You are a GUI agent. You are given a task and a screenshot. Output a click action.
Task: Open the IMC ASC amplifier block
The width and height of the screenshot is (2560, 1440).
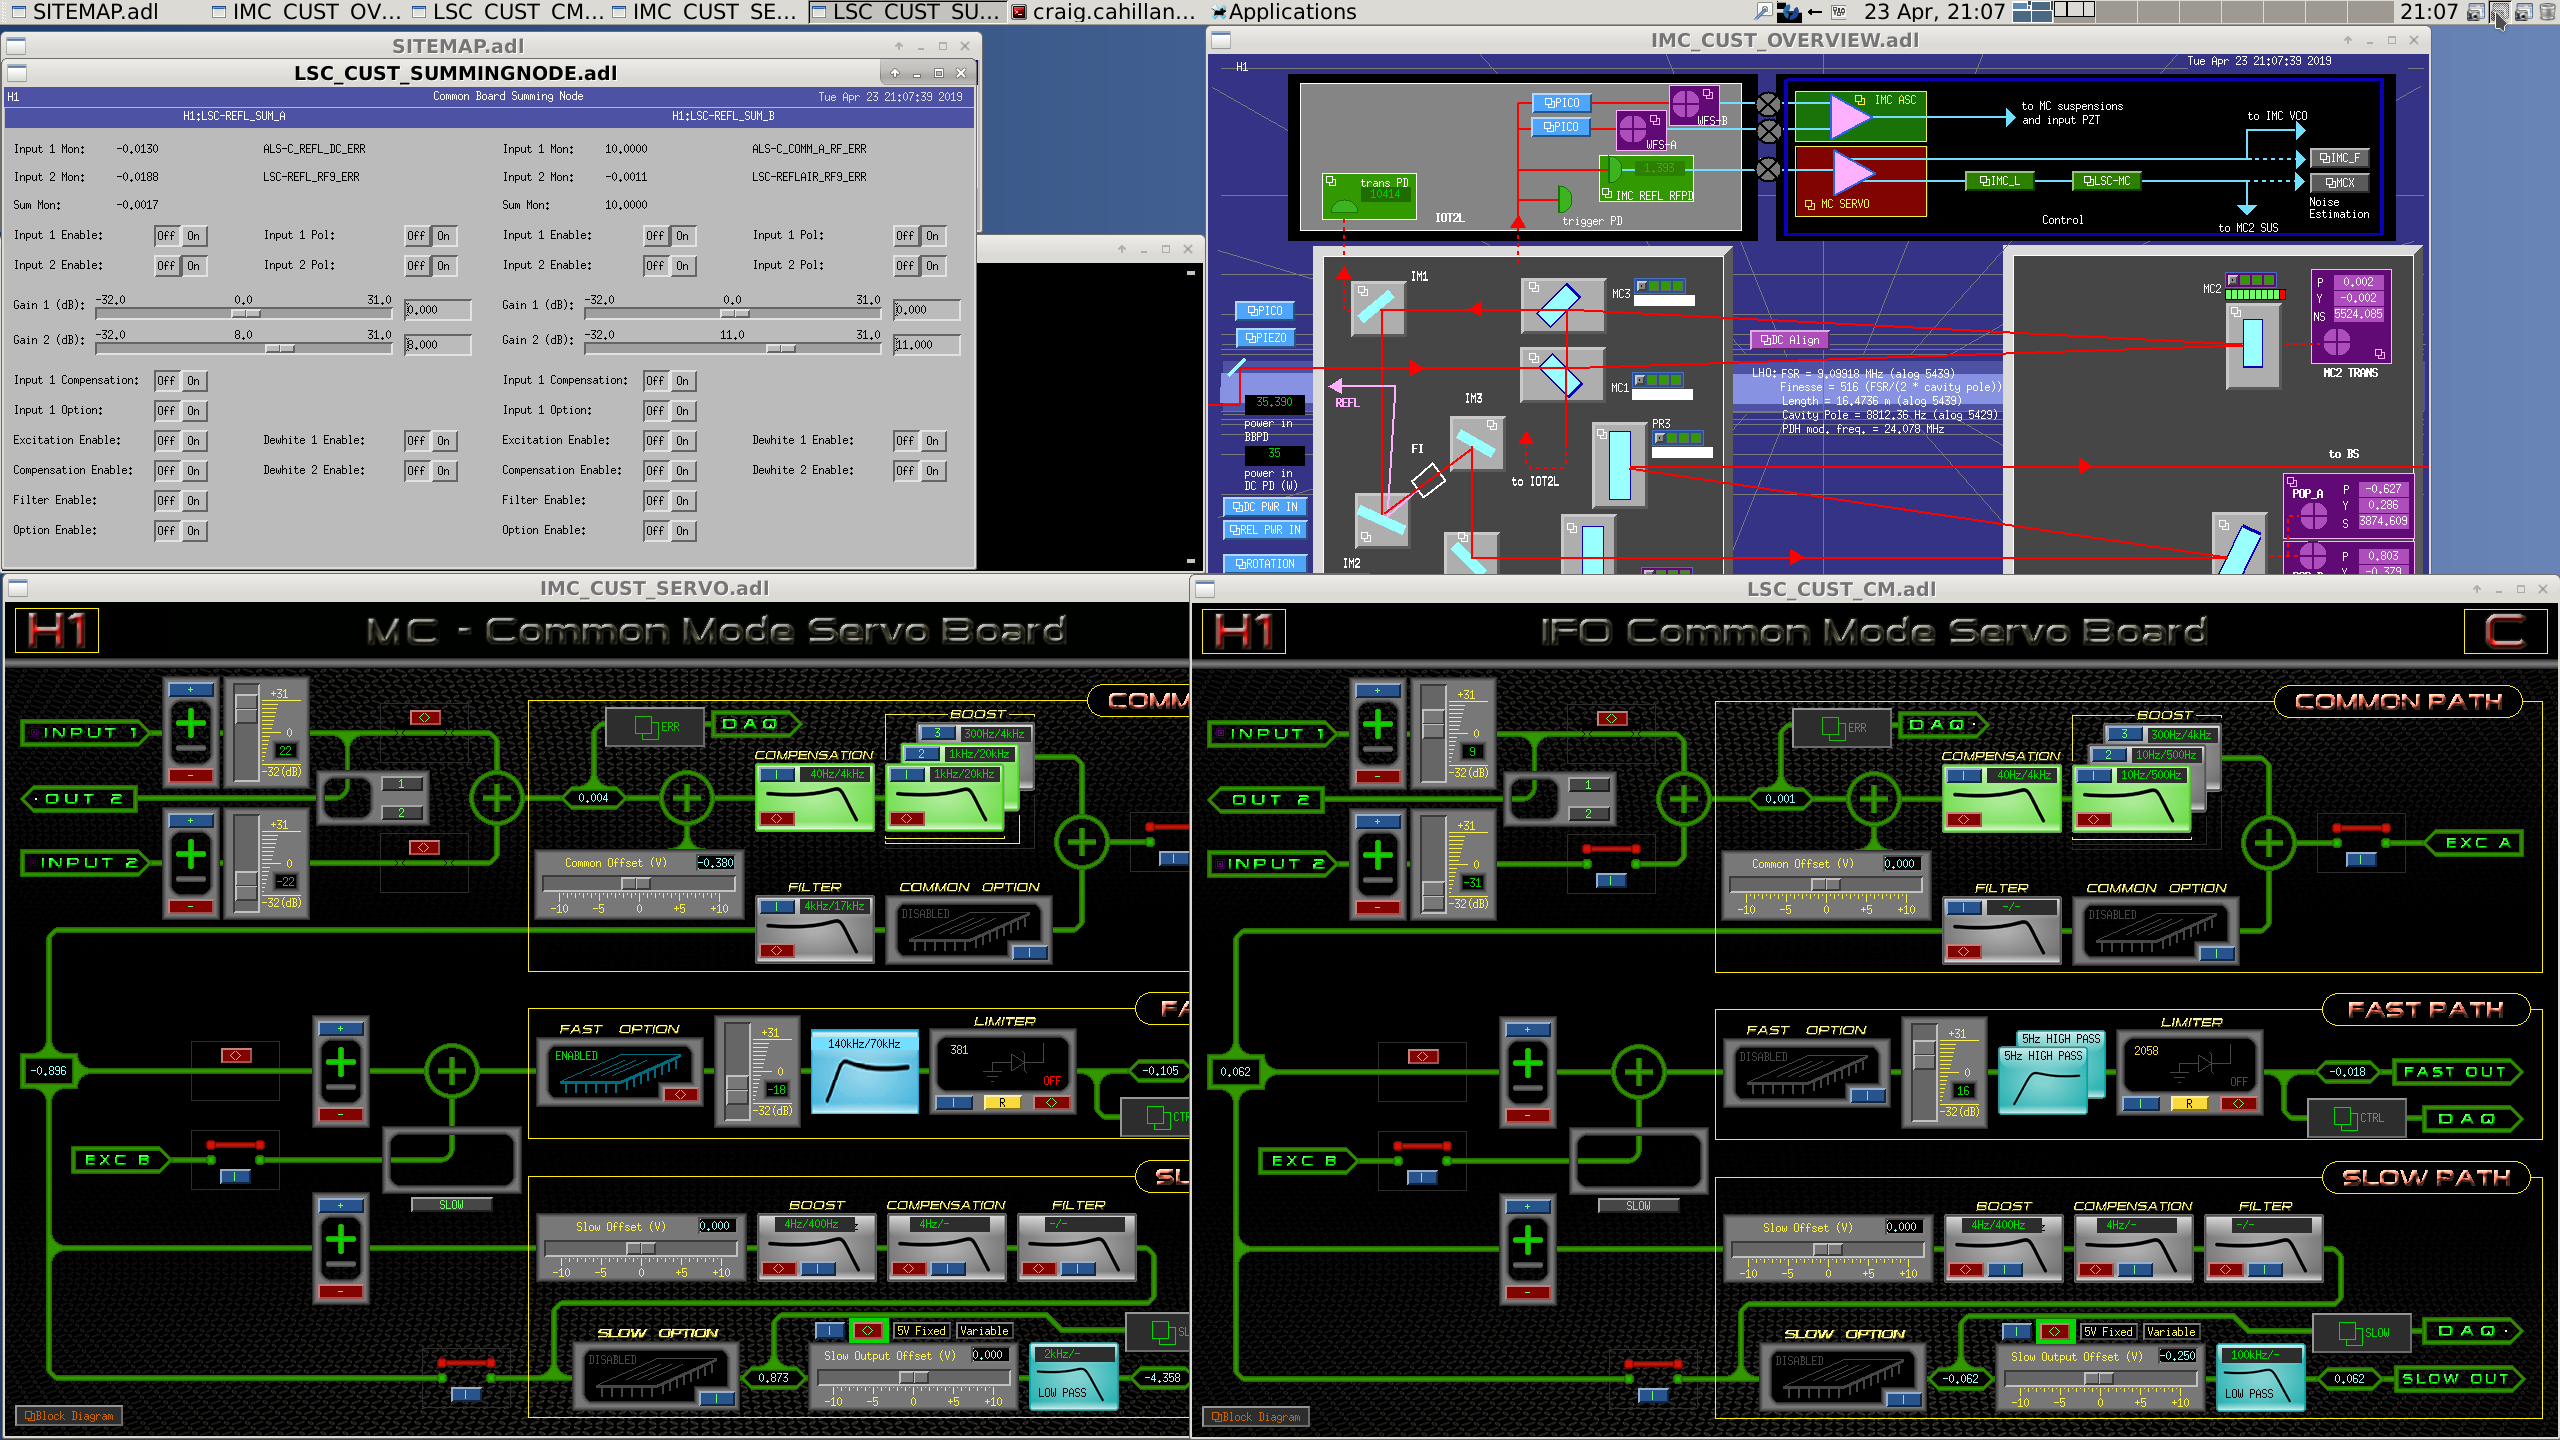(1859, 117)
